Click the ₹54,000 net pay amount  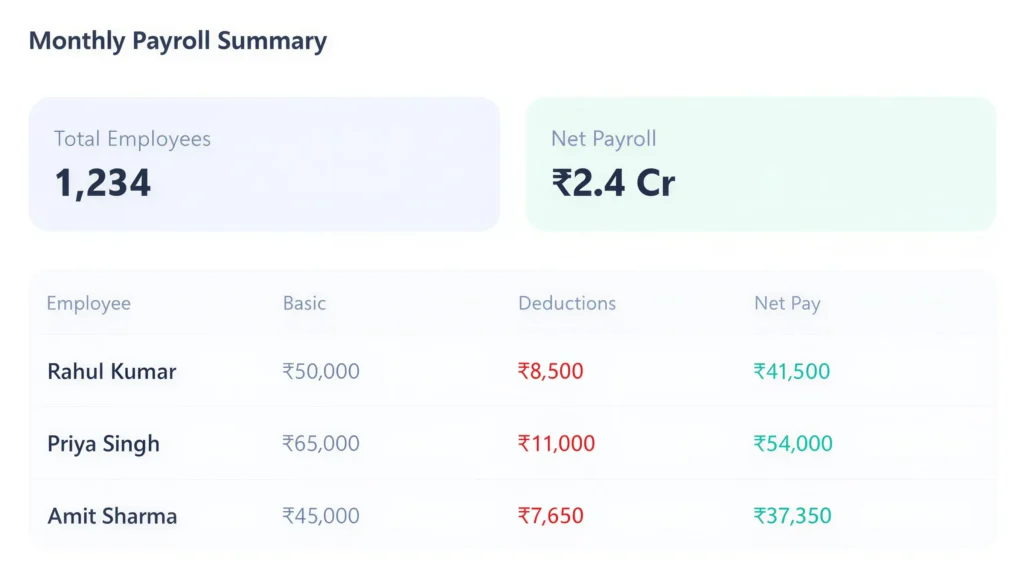point(792,443)
